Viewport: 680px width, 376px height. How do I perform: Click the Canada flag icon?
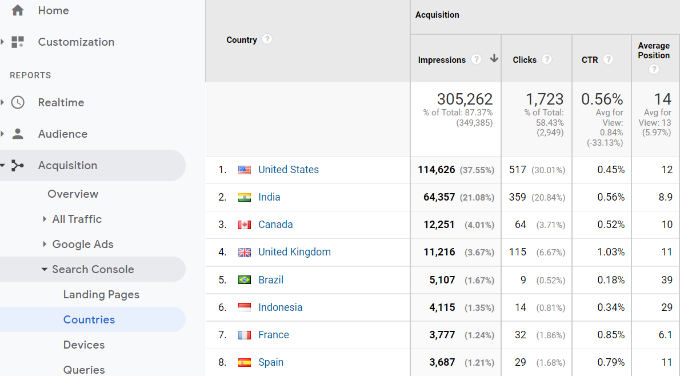pos(244,225)
